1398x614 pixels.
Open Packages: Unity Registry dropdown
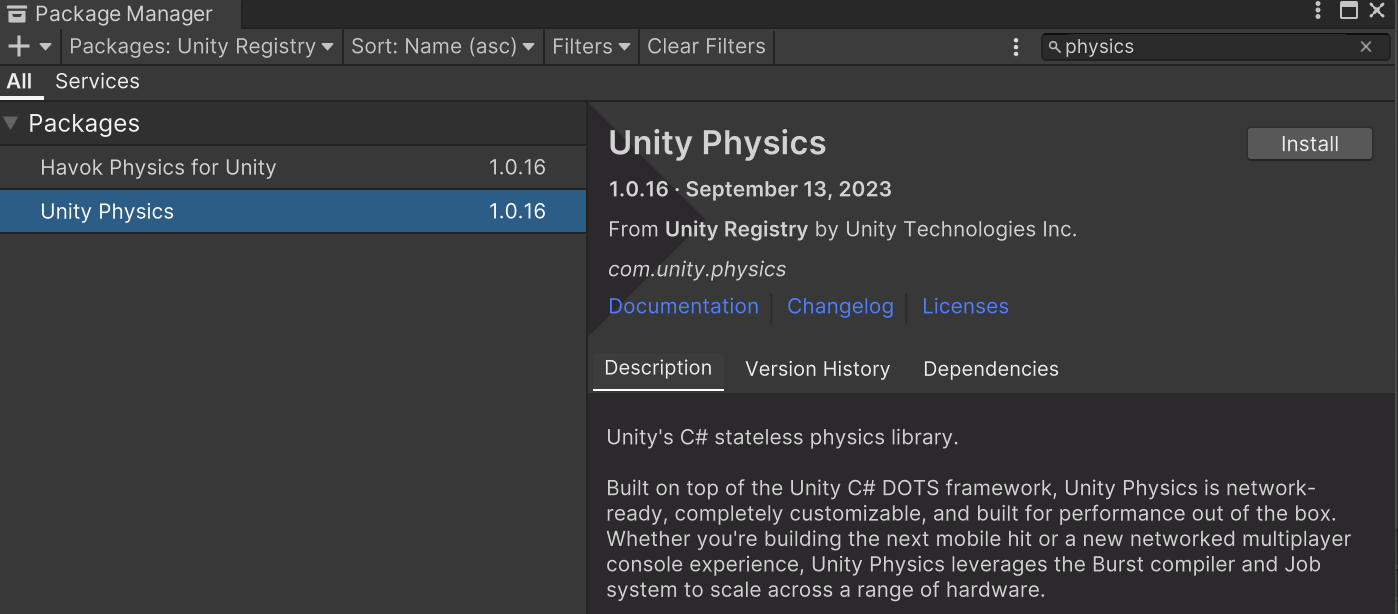(x=201, y=46)
